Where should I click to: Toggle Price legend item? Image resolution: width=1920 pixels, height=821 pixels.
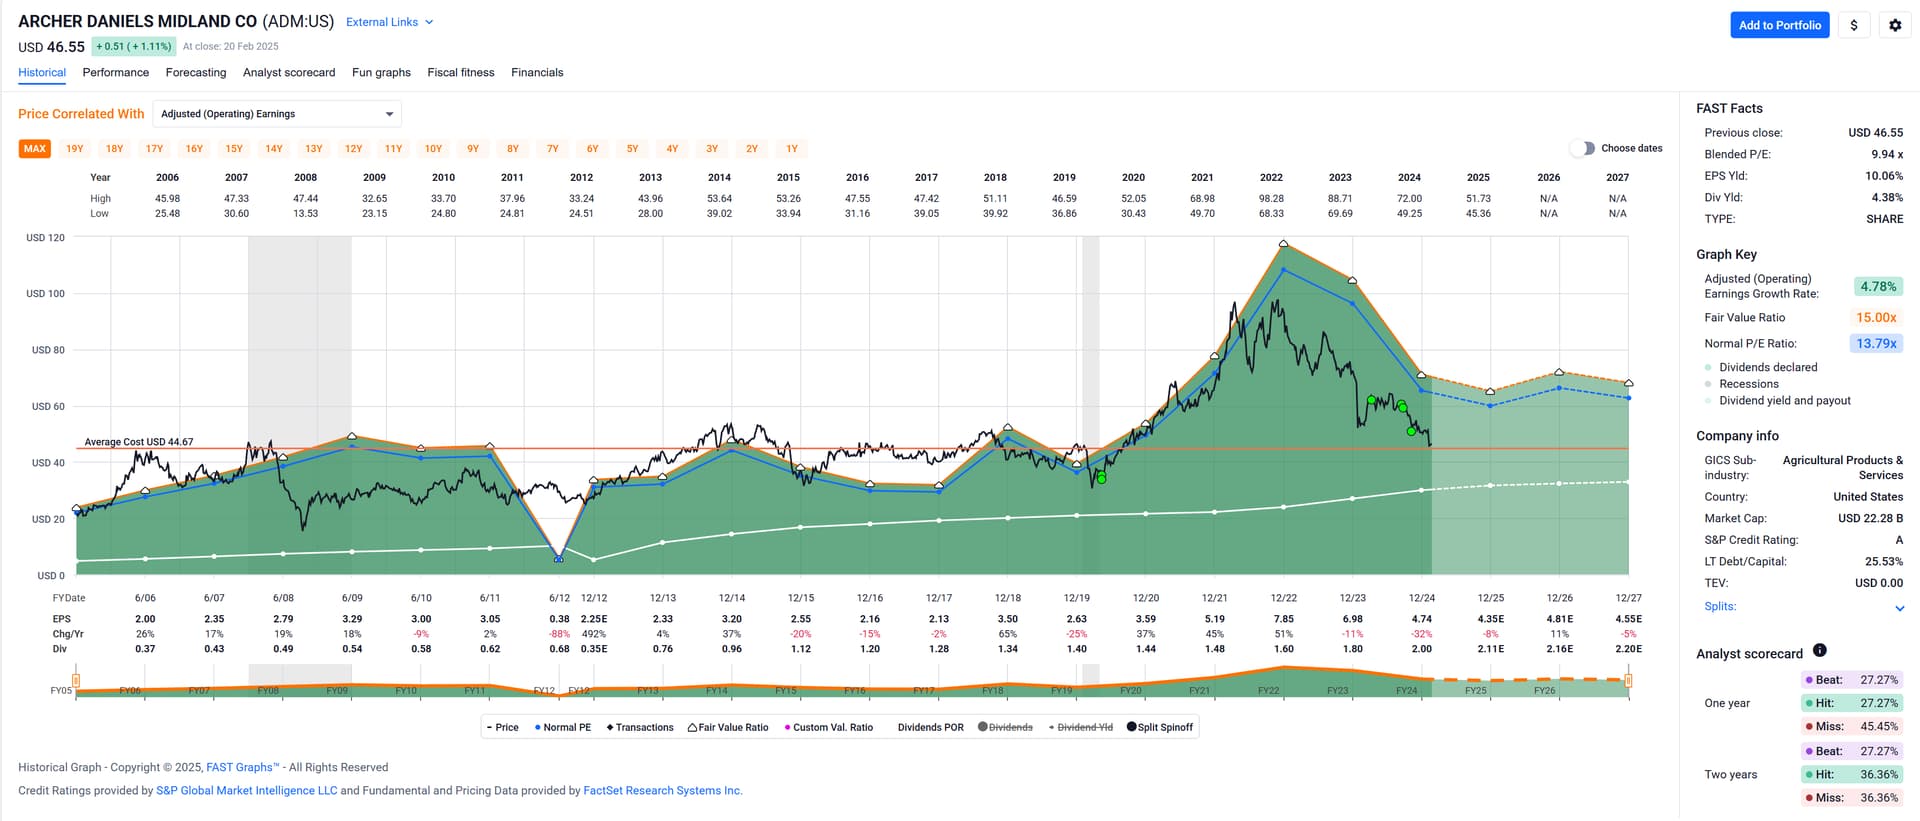click(x=503, y=727)
